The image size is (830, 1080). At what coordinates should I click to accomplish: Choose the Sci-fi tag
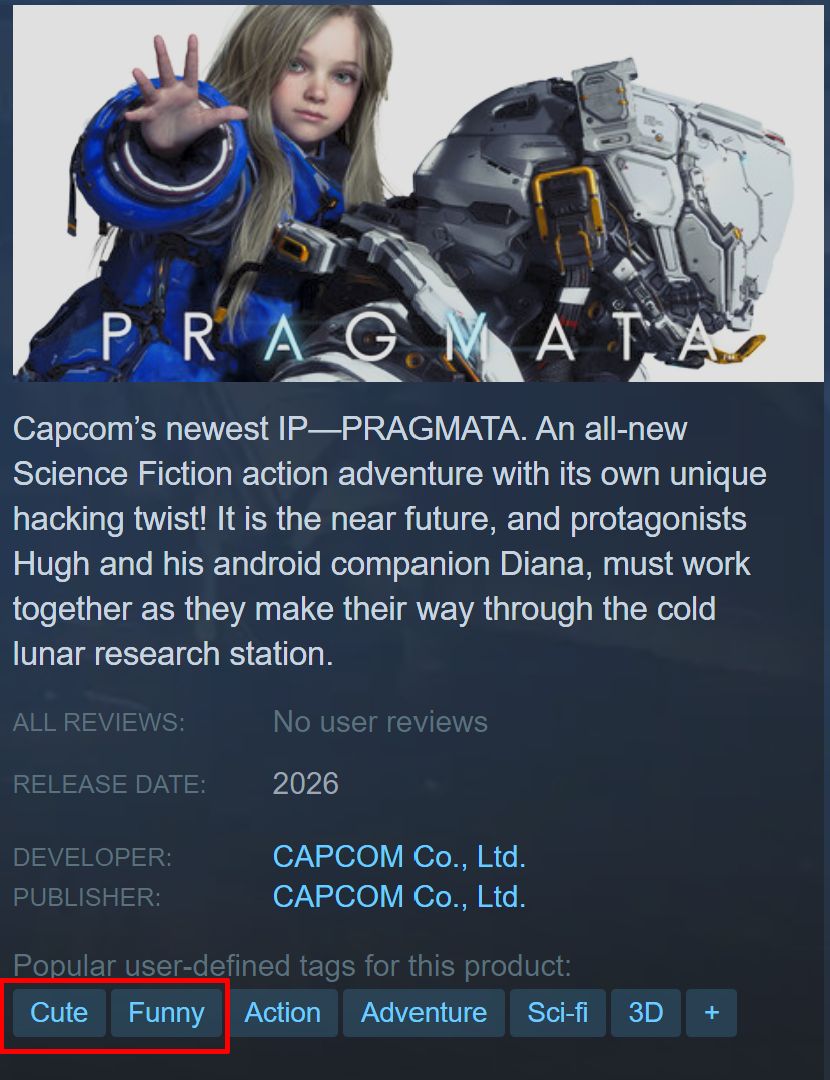click(x=558, y=1012)
